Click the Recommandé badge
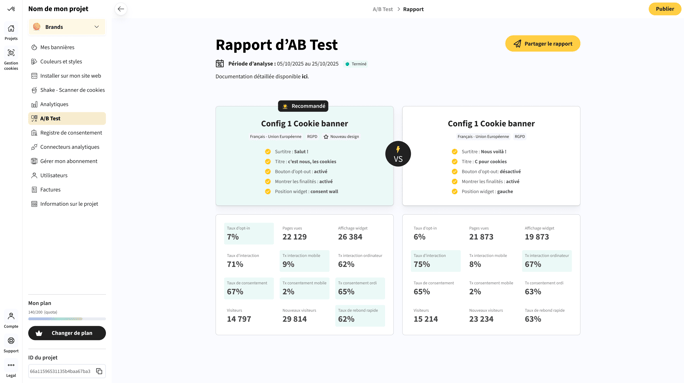Viewport: 684px width, 383px height. tap(303, 106)
